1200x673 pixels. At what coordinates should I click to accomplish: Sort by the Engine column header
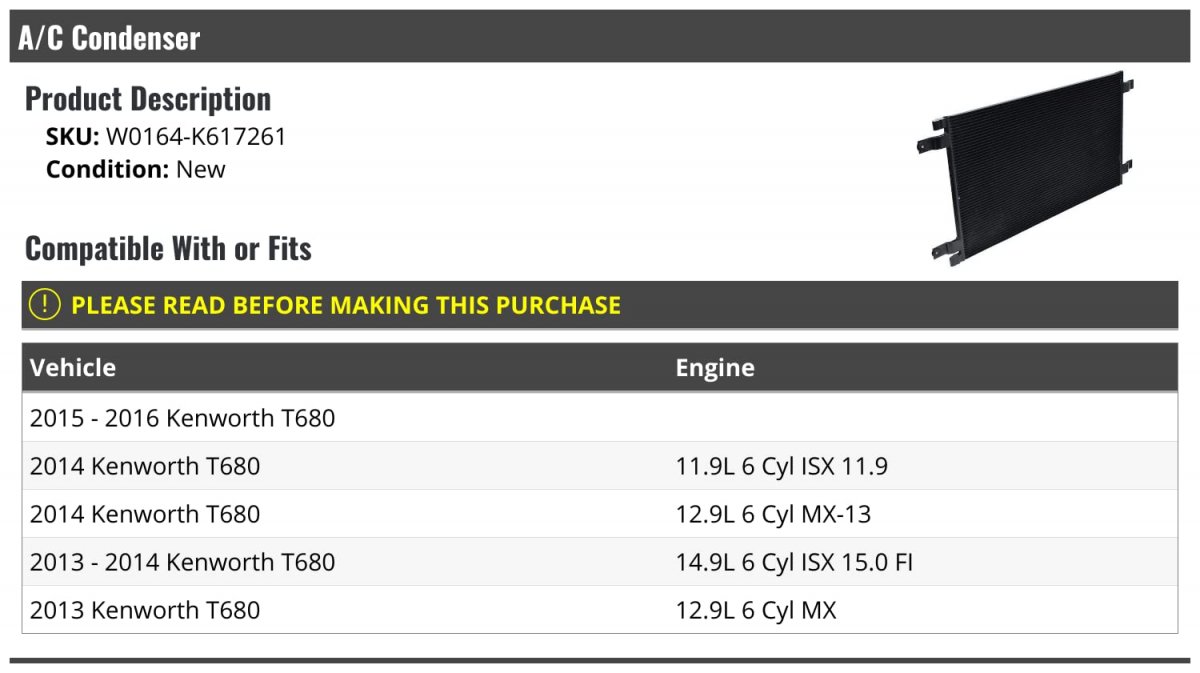(715, 367)
